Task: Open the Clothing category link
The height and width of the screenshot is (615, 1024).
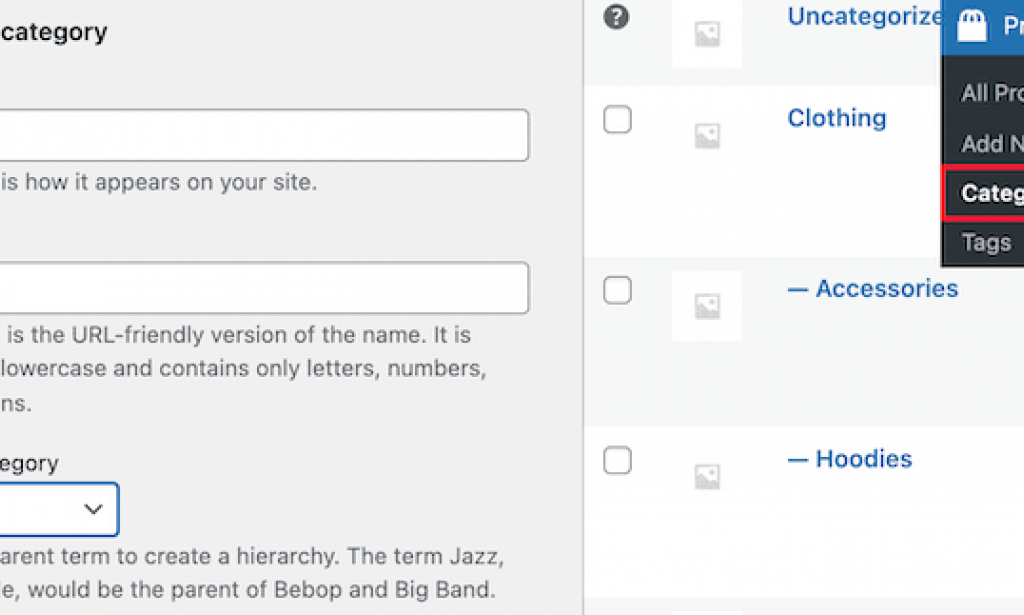Action: (837, 118)
